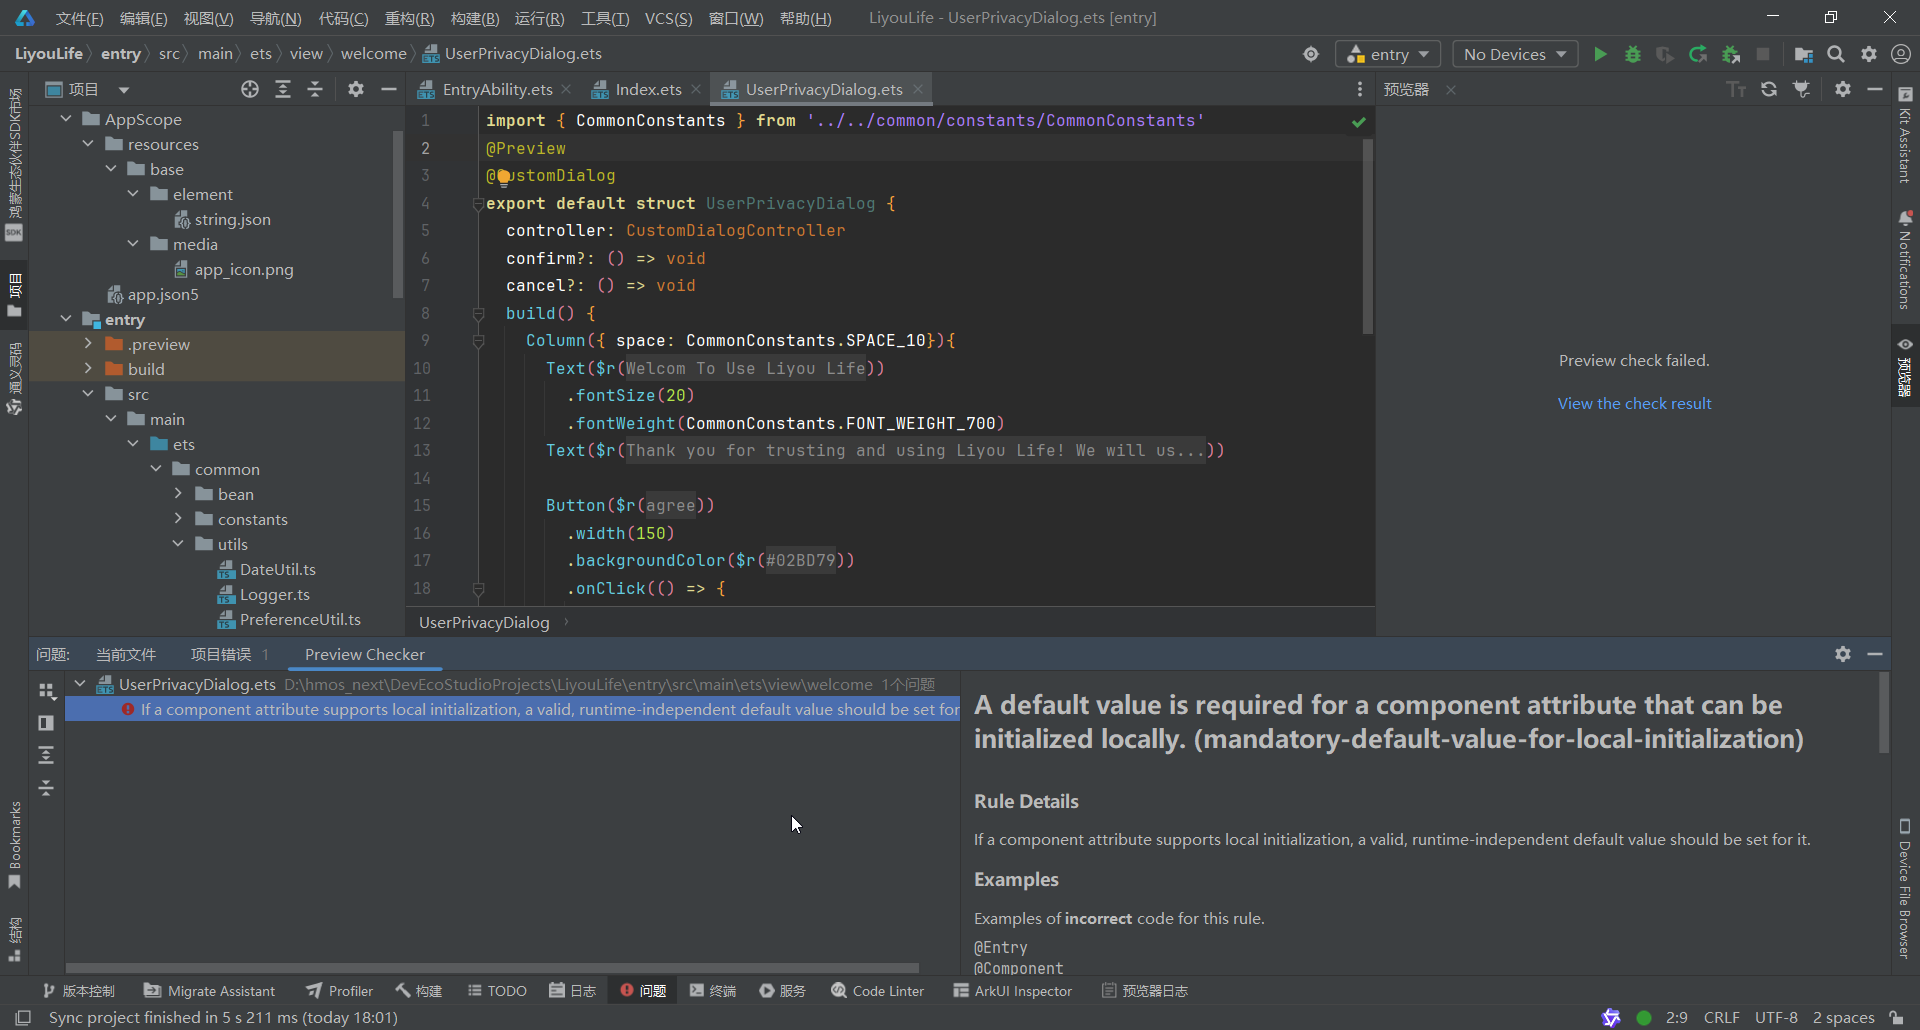Open project panel options gear
Image resolution: width=1920 pixels, height=1030 pixels.
(356, 89)
